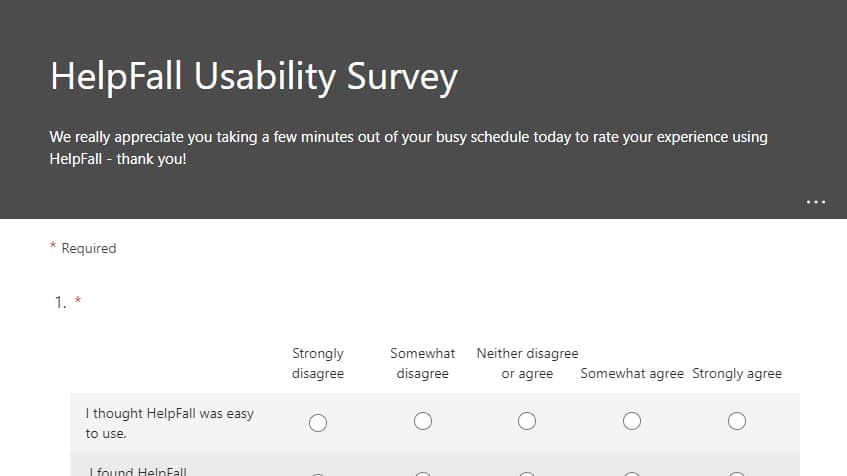Click the 'I thought HelpFall was easy' statement
This screenshot has width=847, height=476.
(169, 423)
